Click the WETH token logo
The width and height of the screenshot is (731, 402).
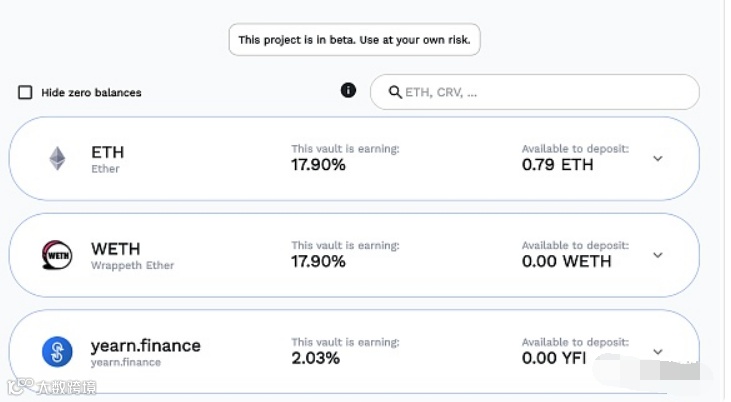[x=57, y=255]
